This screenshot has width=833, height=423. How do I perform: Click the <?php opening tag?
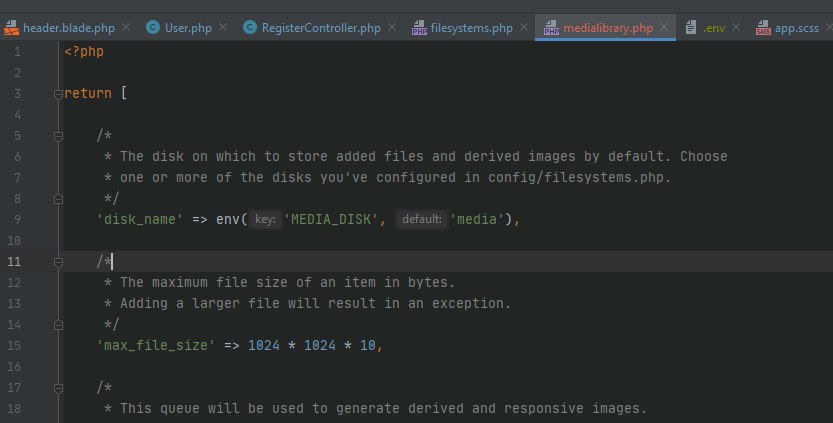[84, 52]
